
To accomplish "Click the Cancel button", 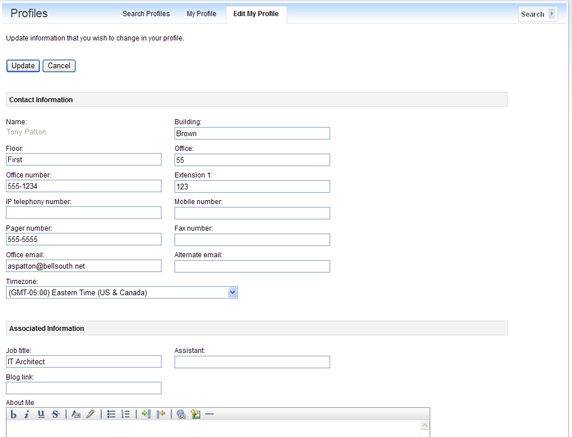I will pos(59,66).
